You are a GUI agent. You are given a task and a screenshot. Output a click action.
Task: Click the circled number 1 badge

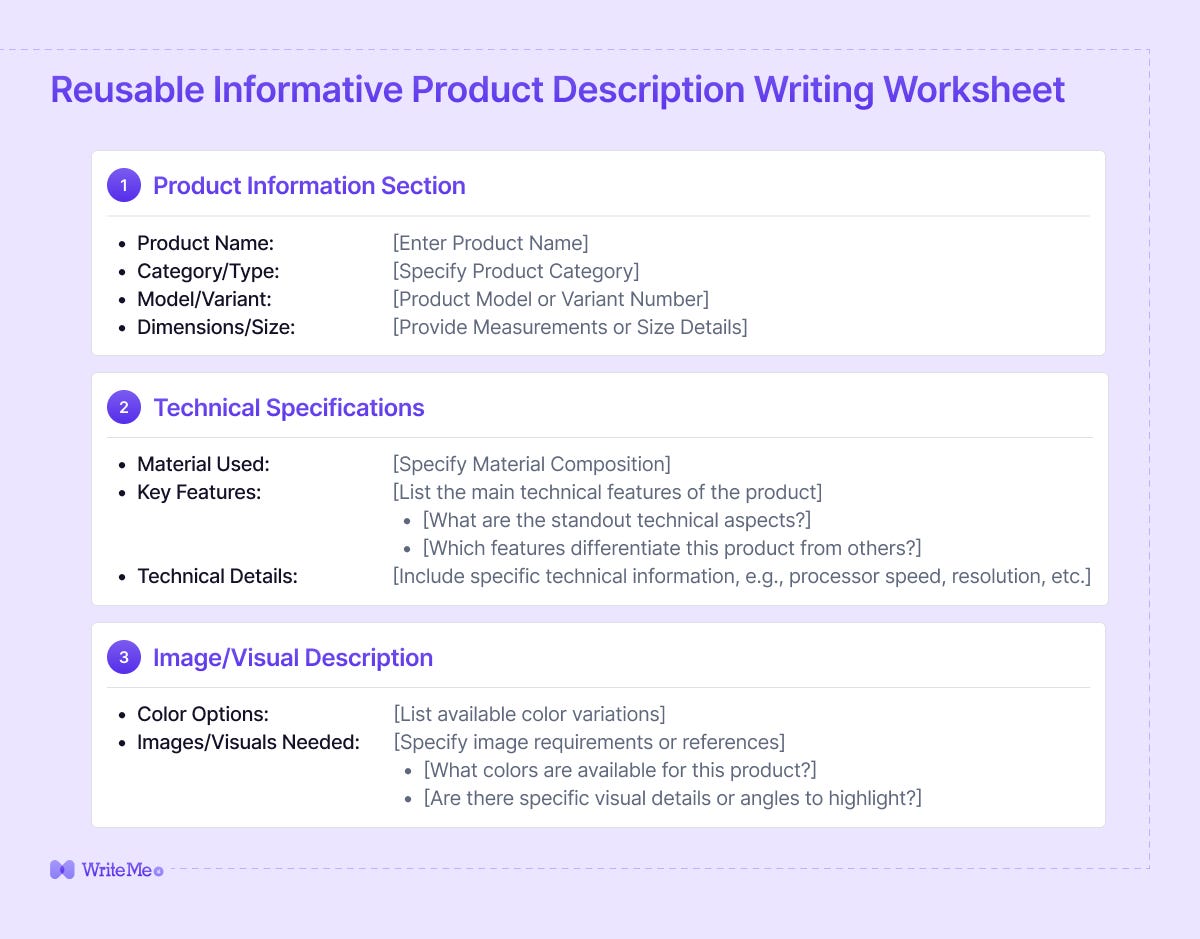(124, 185)
